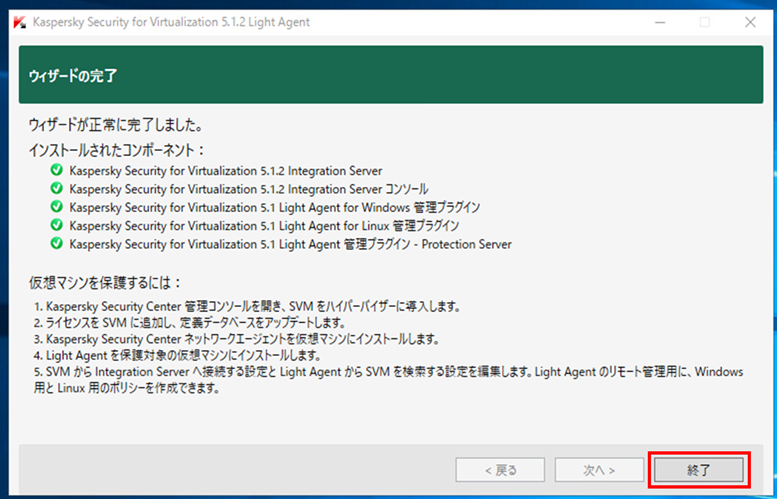
Task: Click green check beside Protection Server plugin
Action: pos(57,243)
